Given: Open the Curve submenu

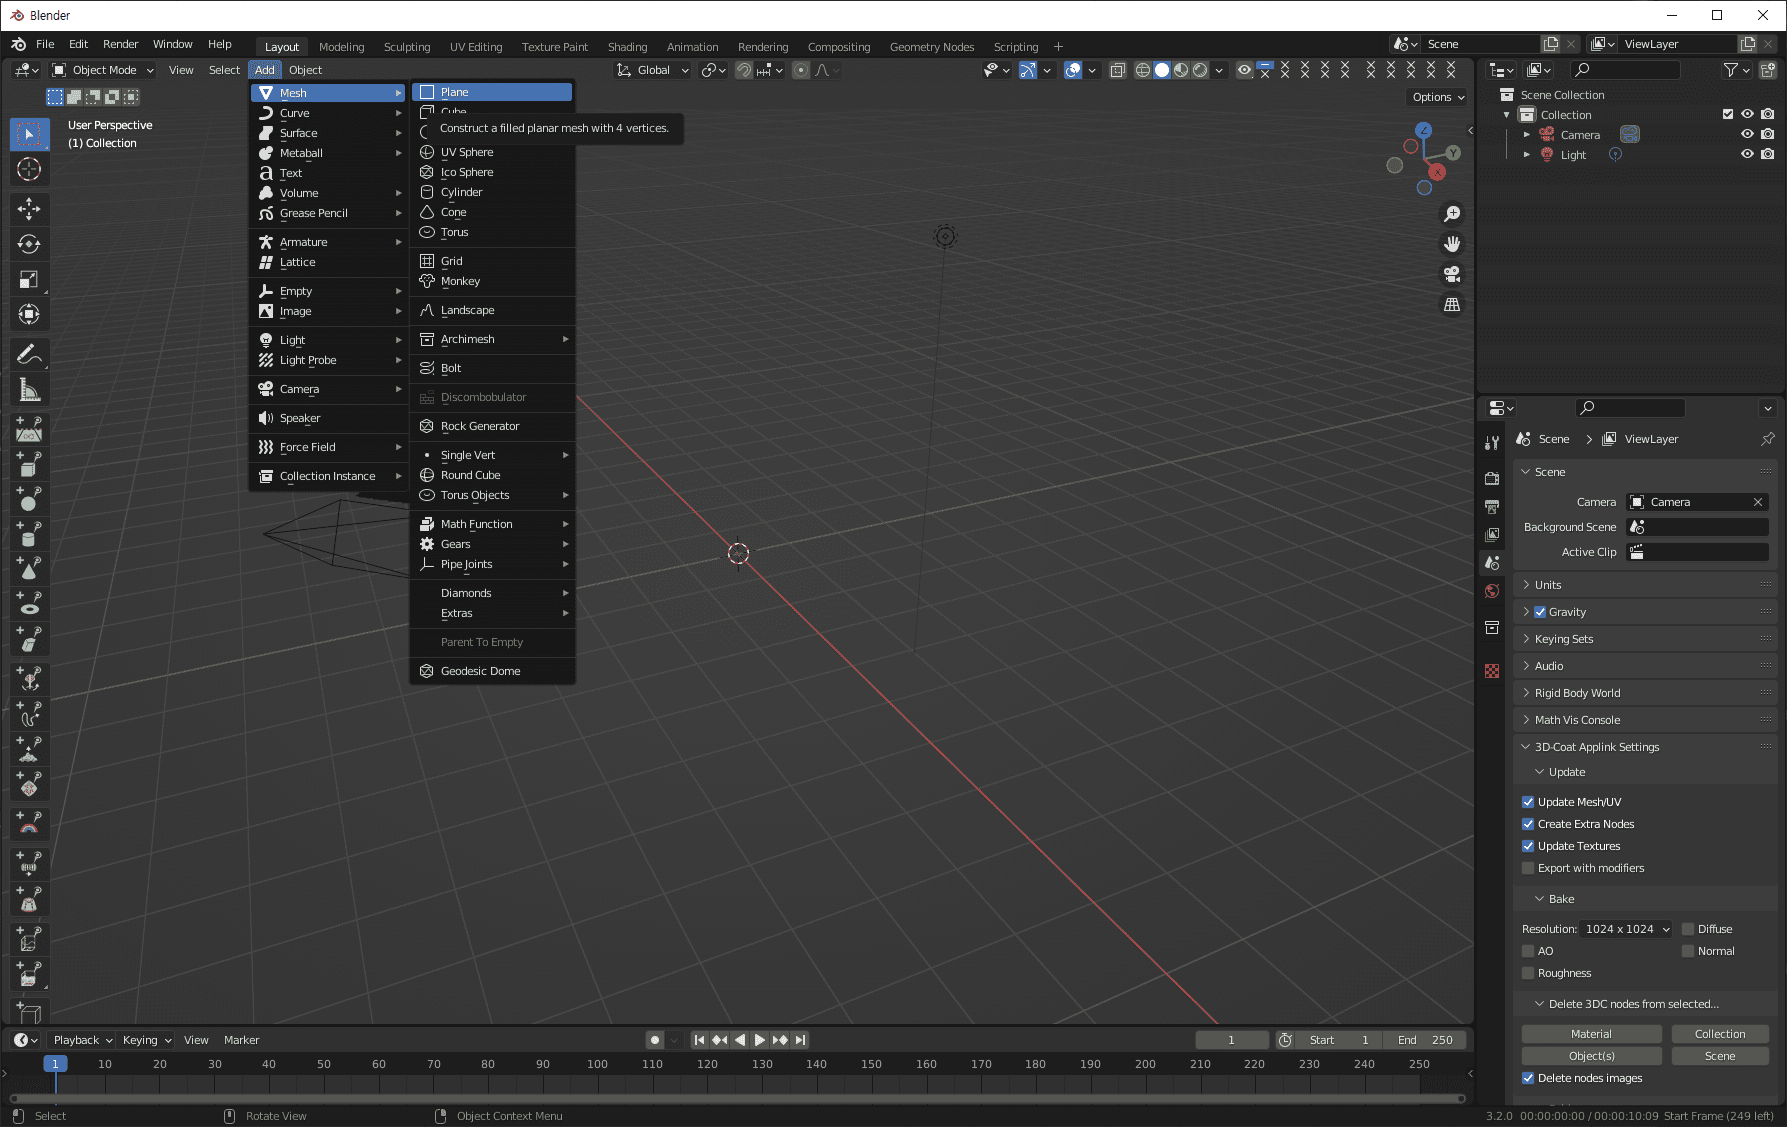Looking at the screenshot, I should click(329, 113).
